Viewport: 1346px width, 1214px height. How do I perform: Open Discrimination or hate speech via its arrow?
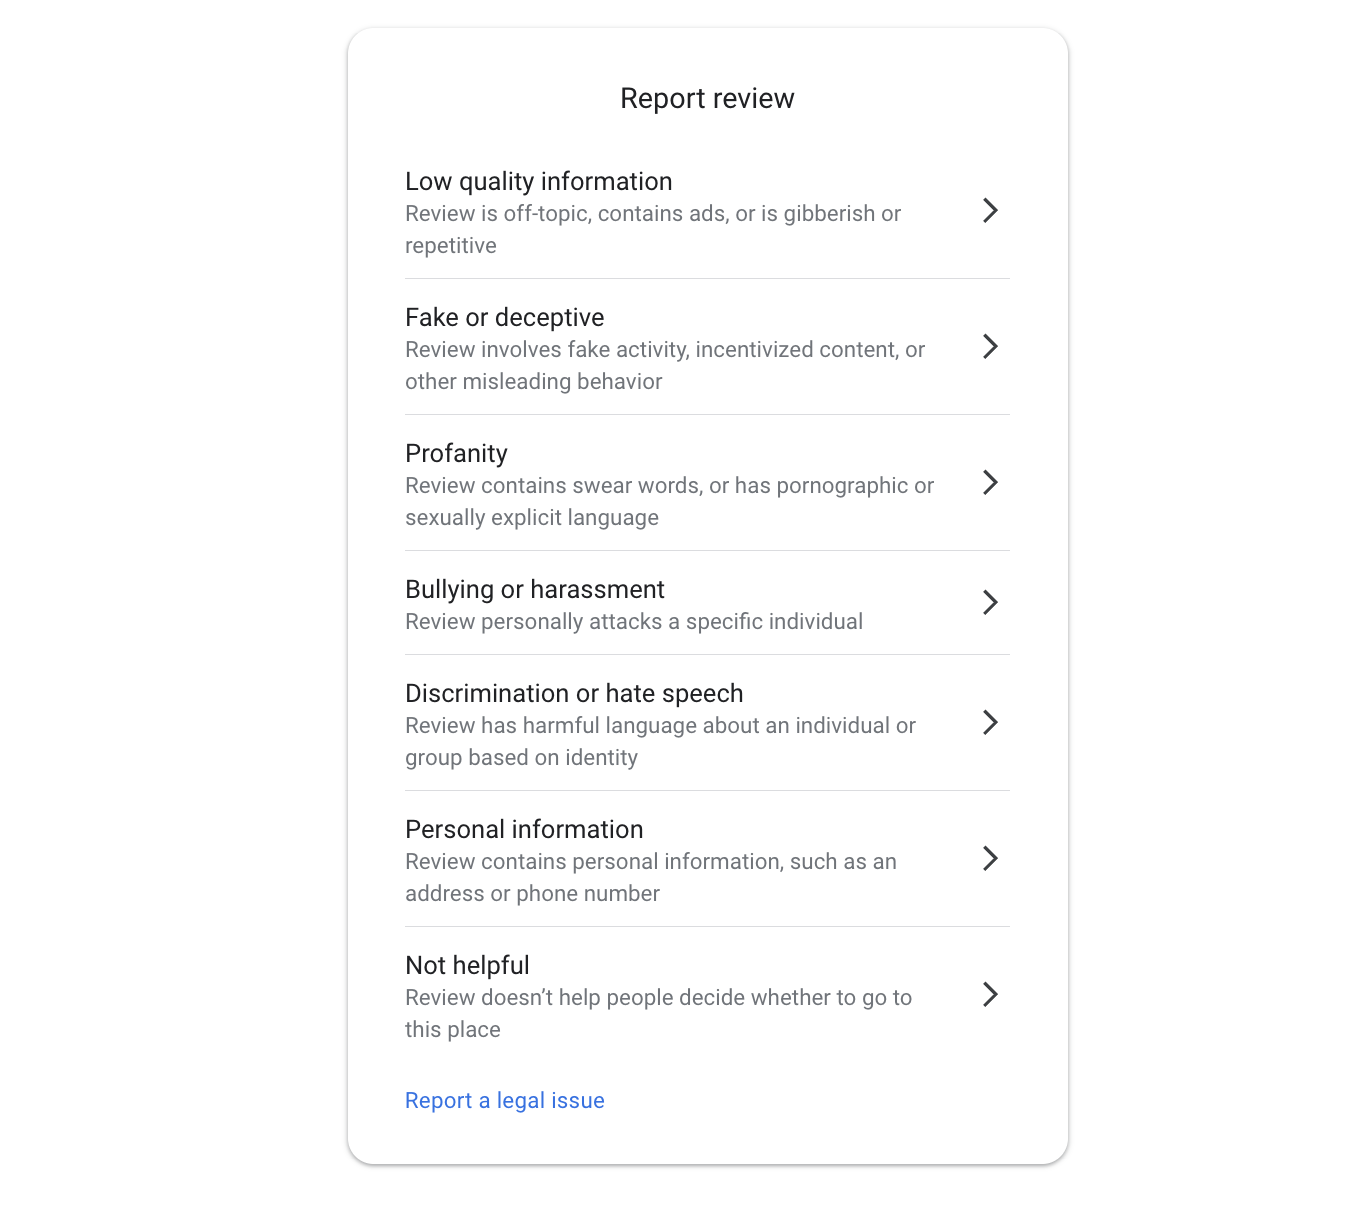990,722
